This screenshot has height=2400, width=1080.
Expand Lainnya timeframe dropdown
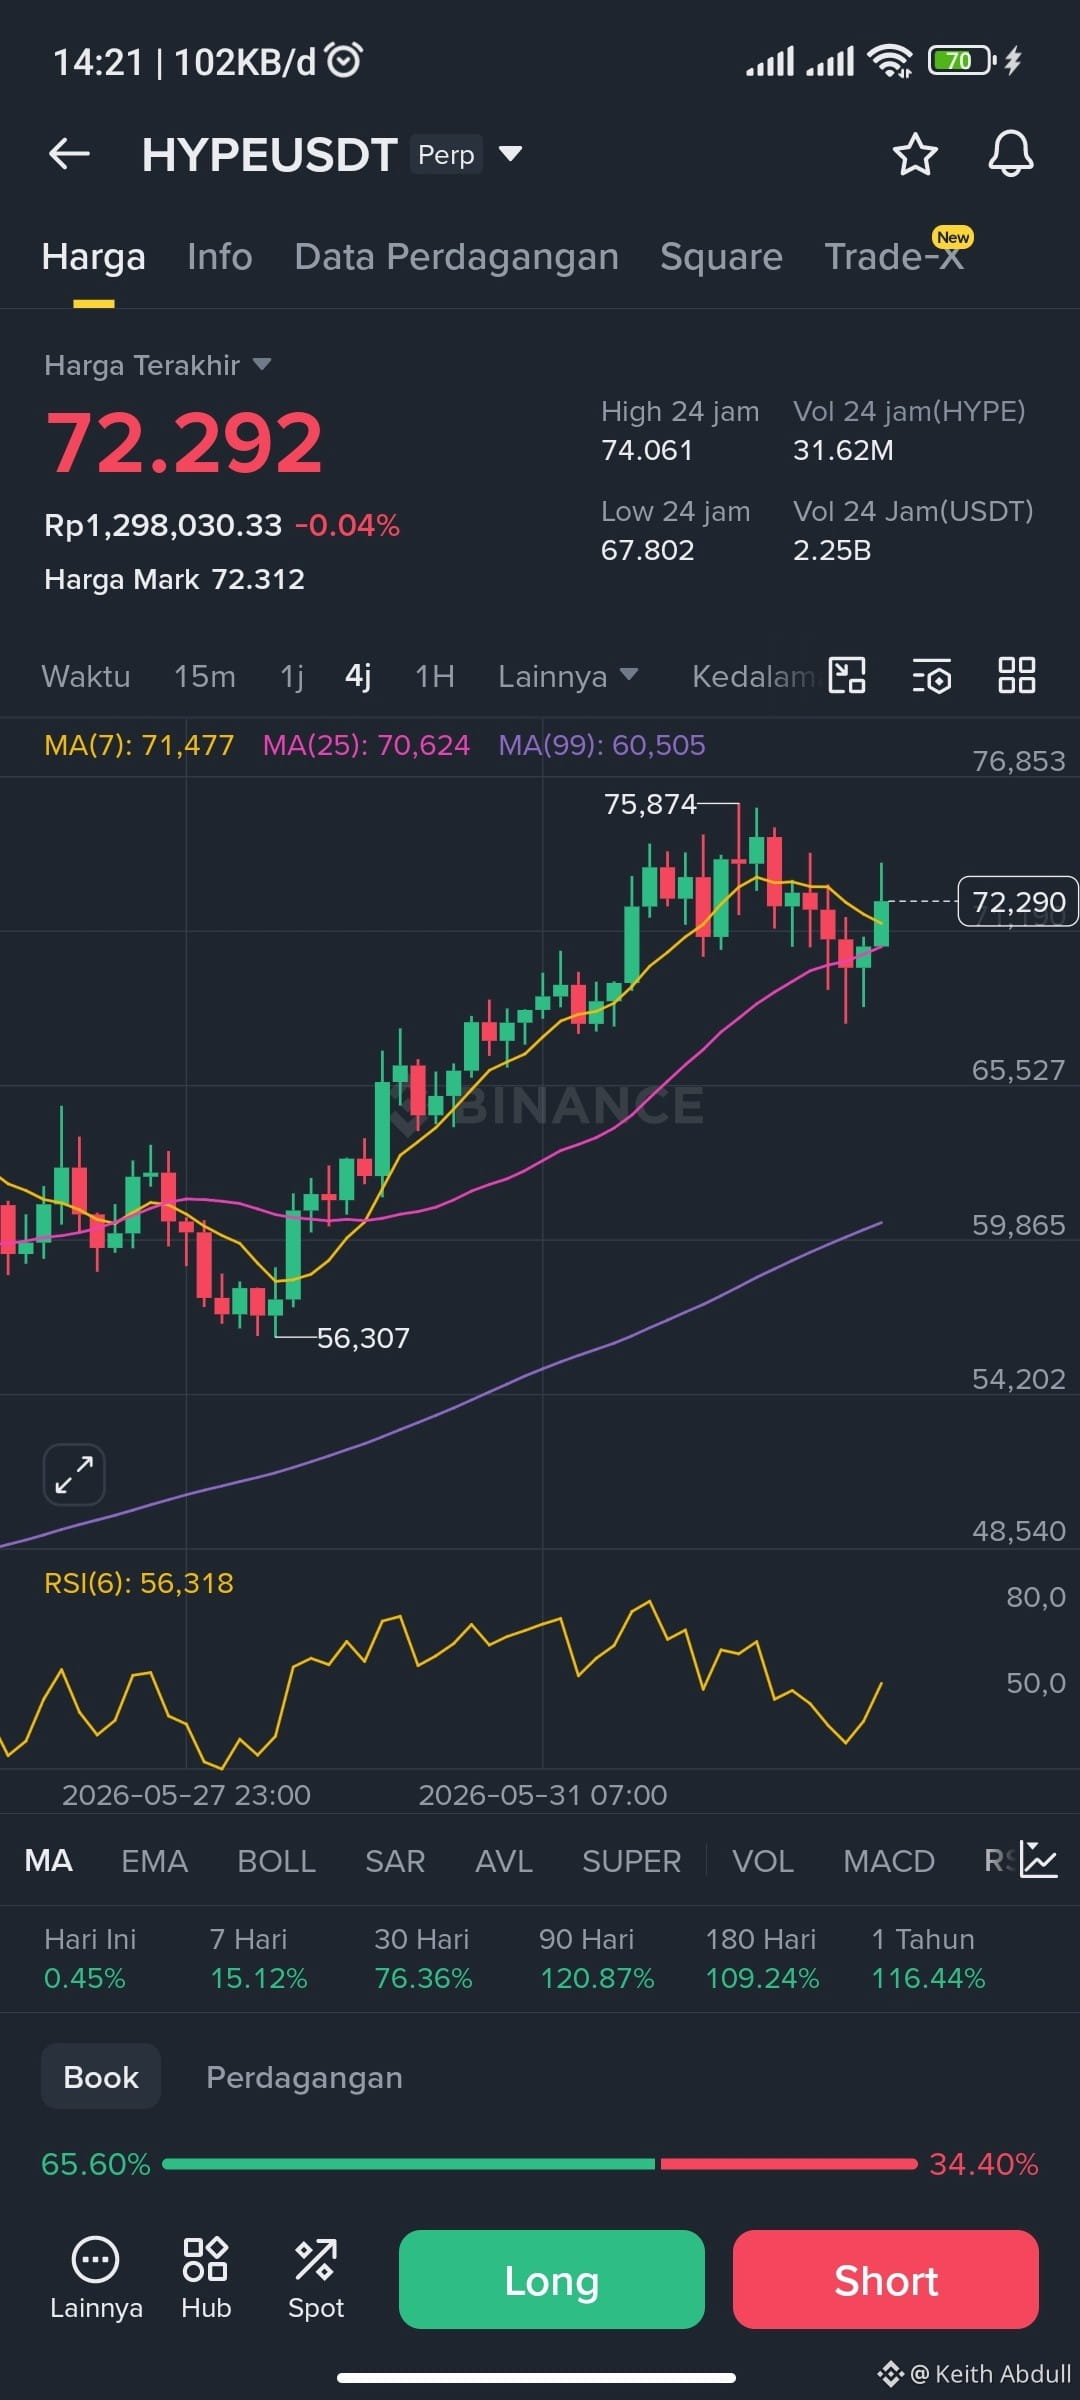568,676
